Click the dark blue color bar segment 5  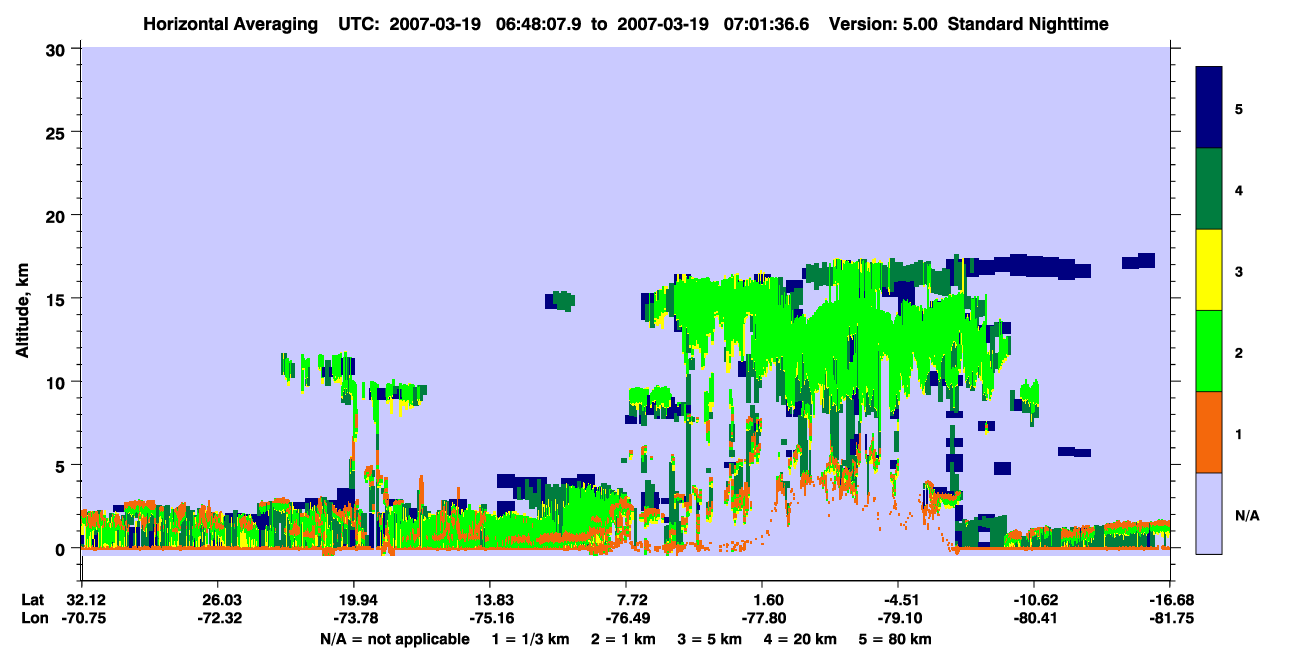[x=1209, y=108]
